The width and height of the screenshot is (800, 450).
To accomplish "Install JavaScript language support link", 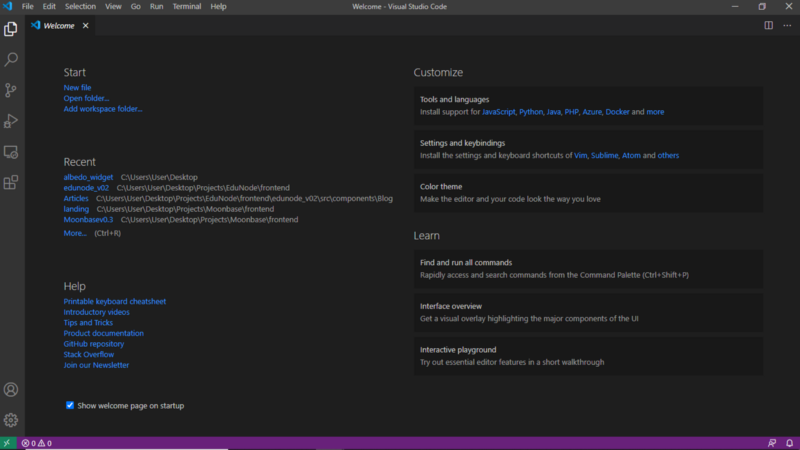I will click(498, 112).
